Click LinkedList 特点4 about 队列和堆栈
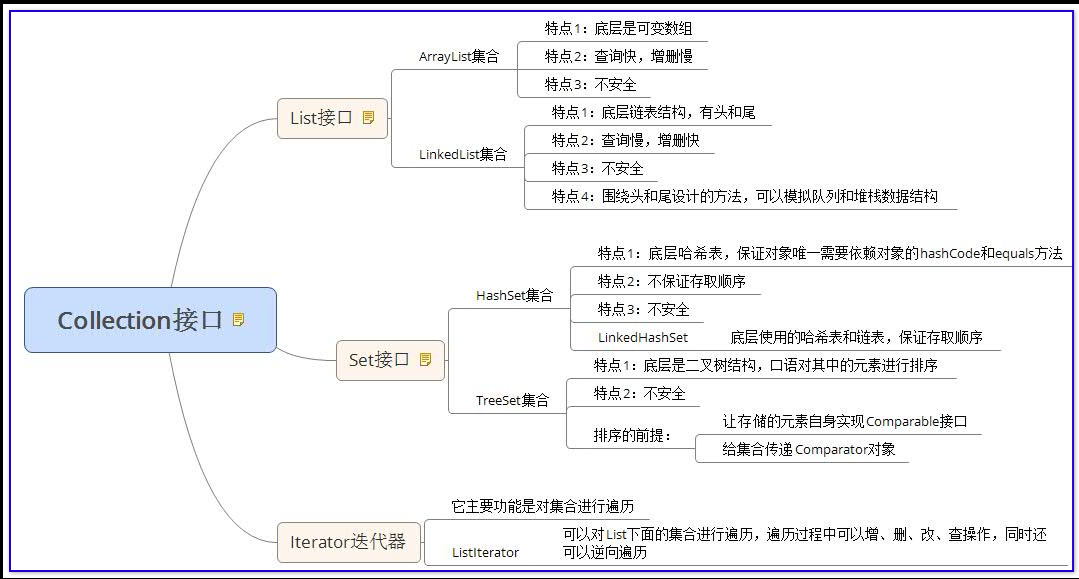This screenshot has width=1079, height=579. coord(744,196)
